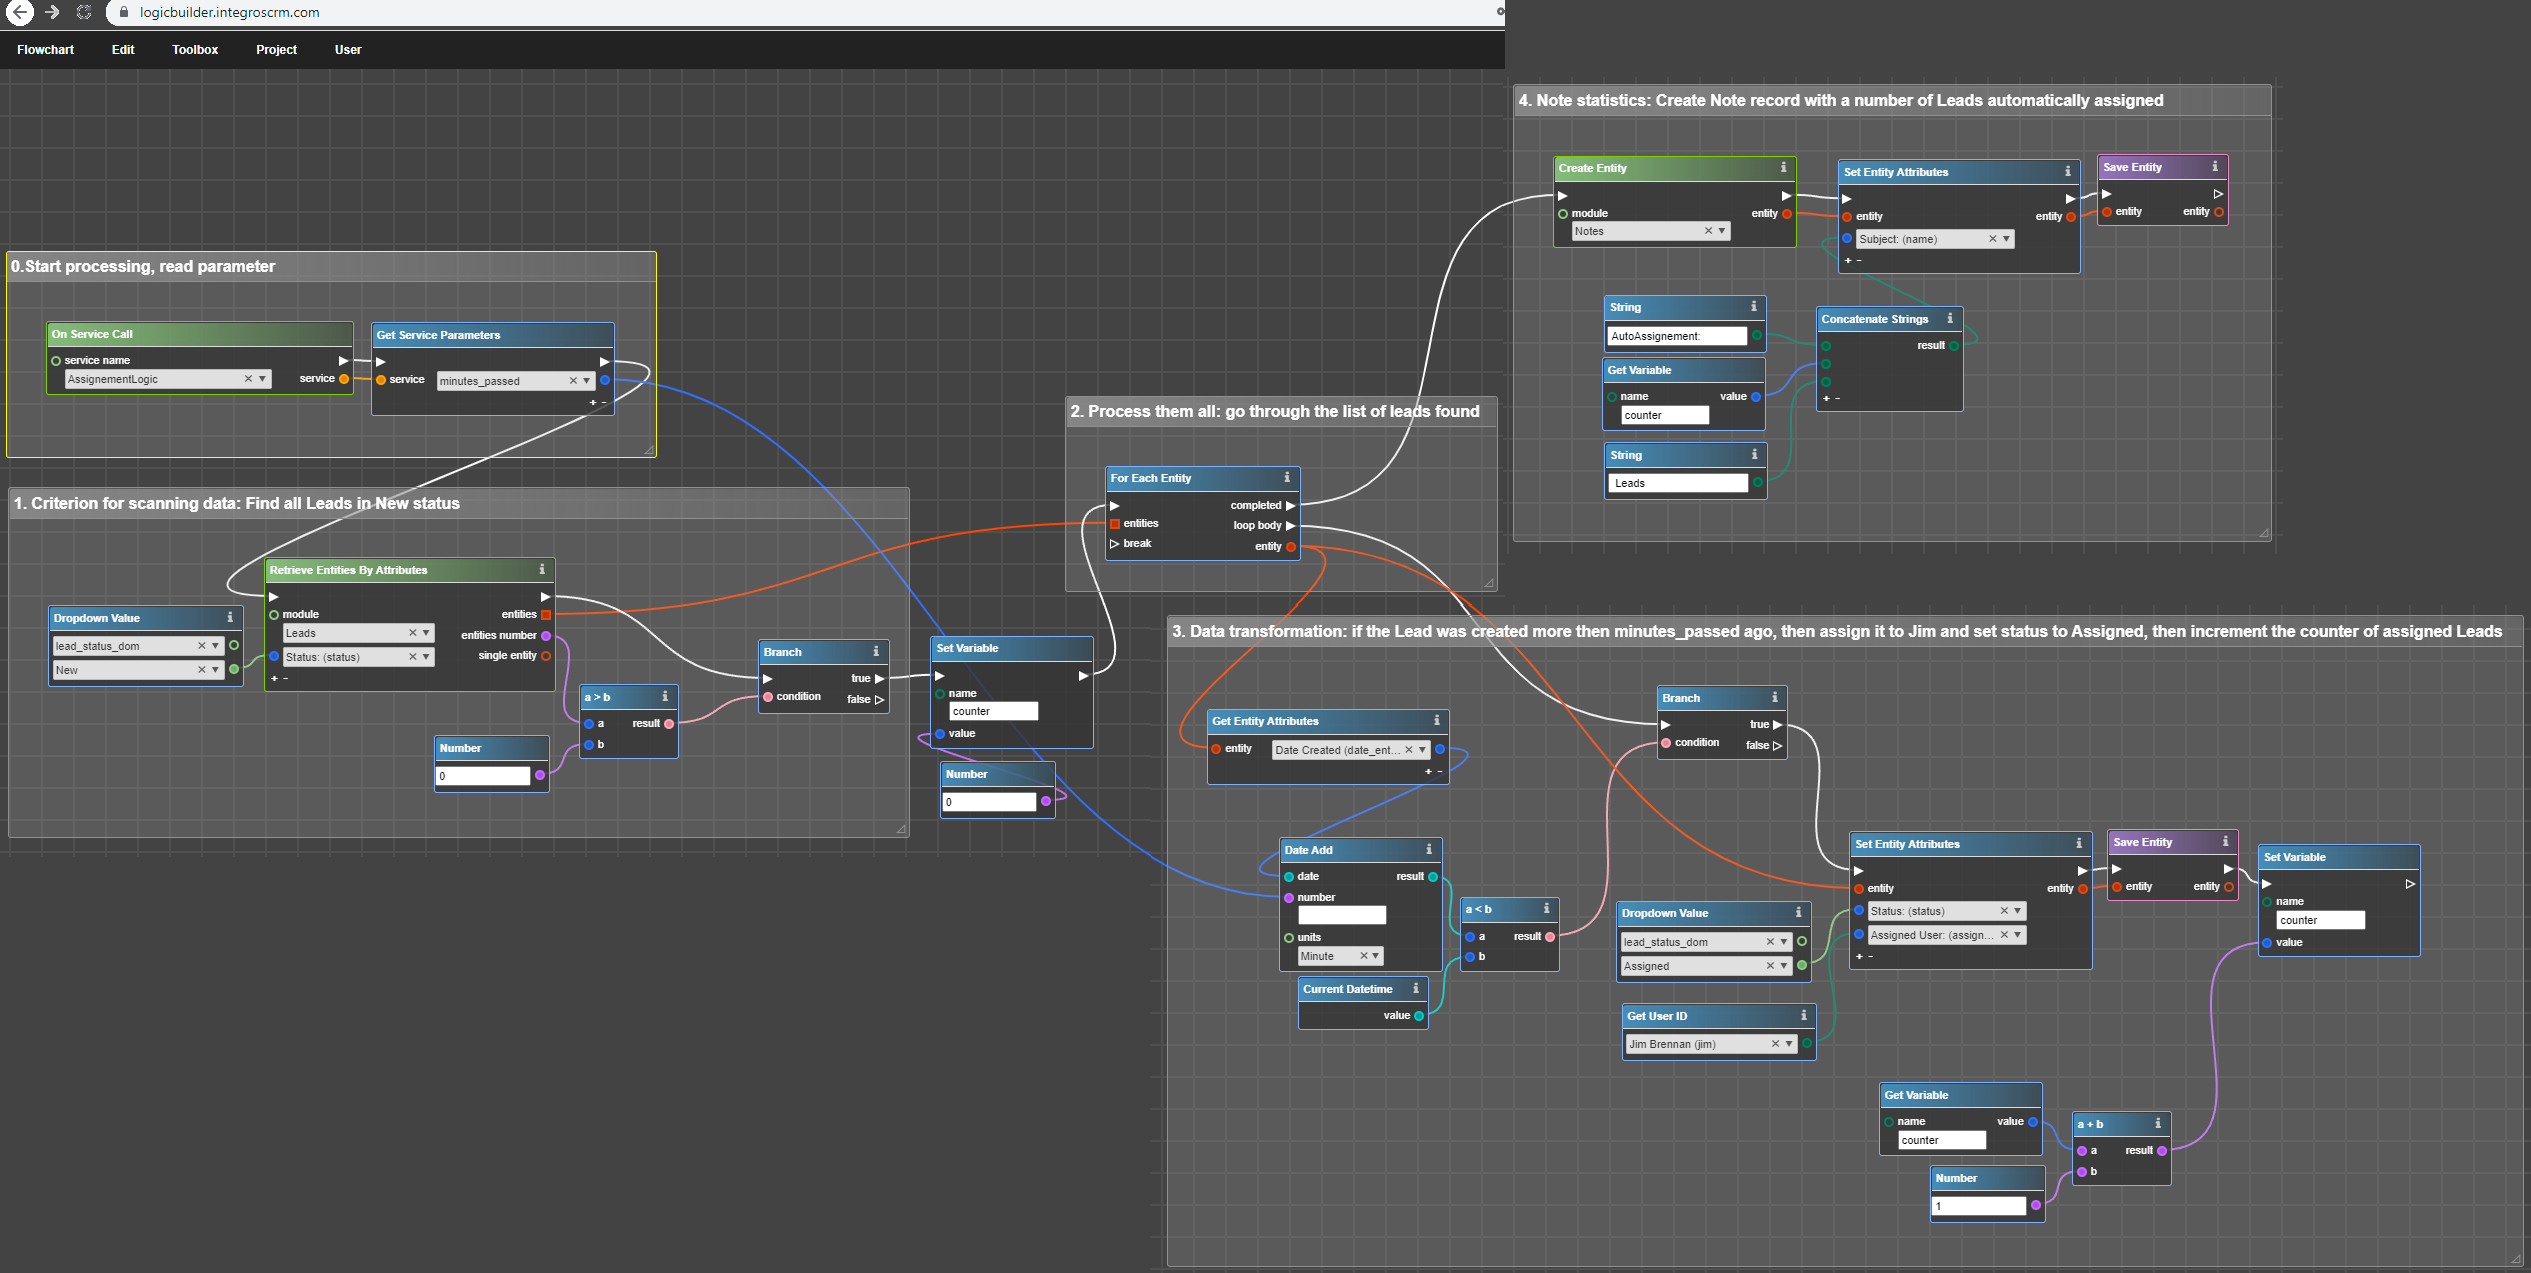Click the AutoAssignement: string input field
2531x1273 pixels.
pos(1677,336)
